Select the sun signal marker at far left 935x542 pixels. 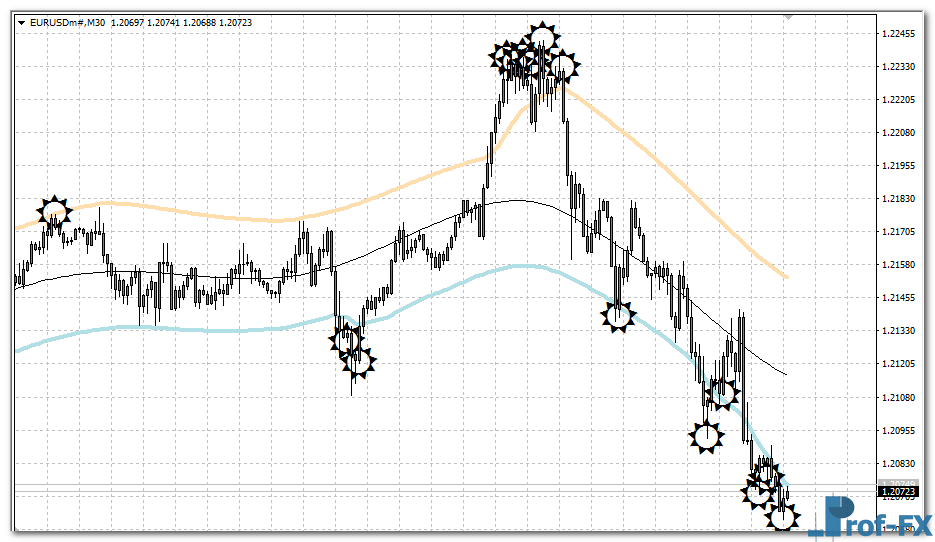click(x=55, y=211)
